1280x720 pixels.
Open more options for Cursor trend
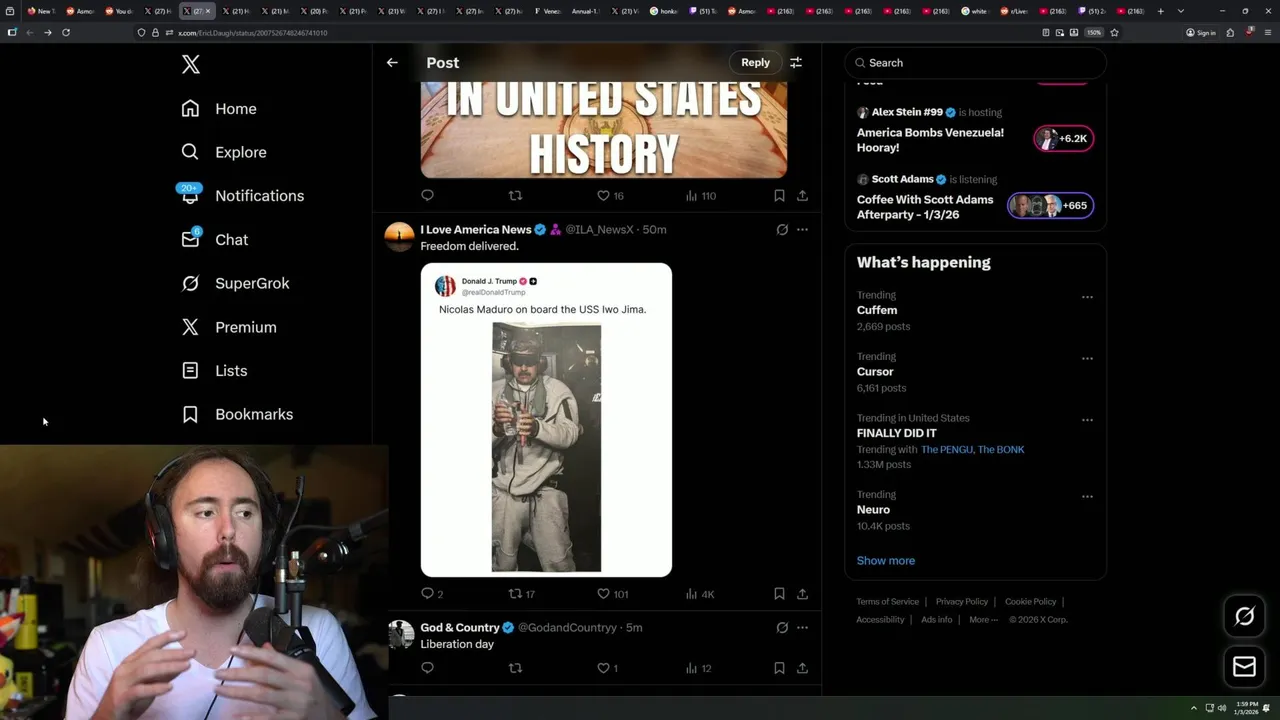coord(1087,359)
